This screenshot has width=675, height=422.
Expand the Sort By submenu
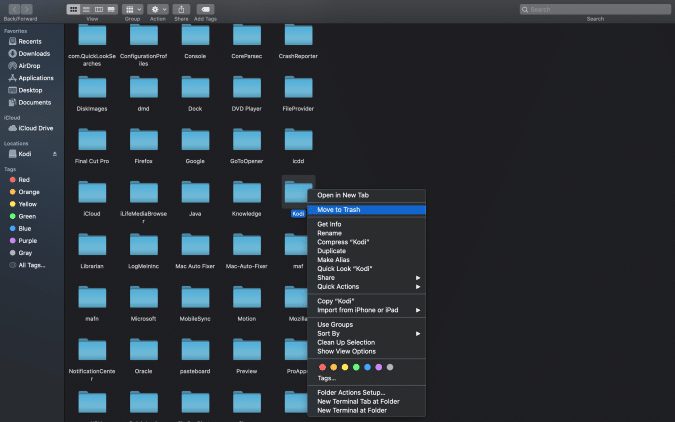(366, 333)
